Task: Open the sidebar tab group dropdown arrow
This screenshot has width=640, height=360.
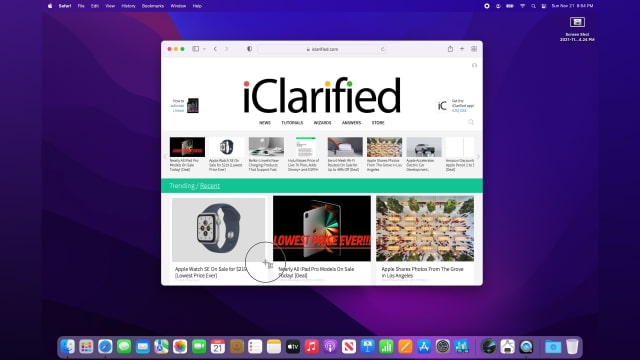Action: (x=204, y=49)
